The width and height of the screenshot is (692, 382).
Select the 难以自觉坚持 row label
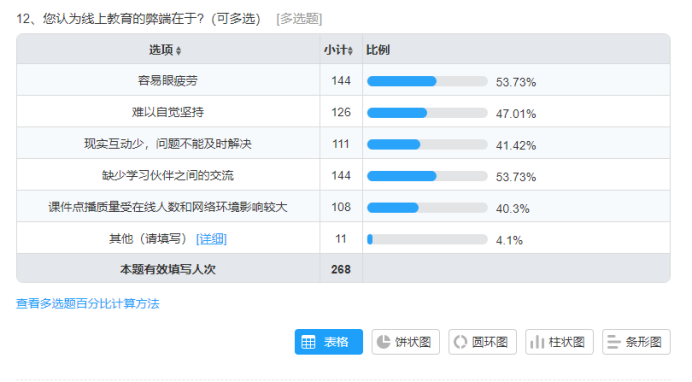(x=168, y=112)
